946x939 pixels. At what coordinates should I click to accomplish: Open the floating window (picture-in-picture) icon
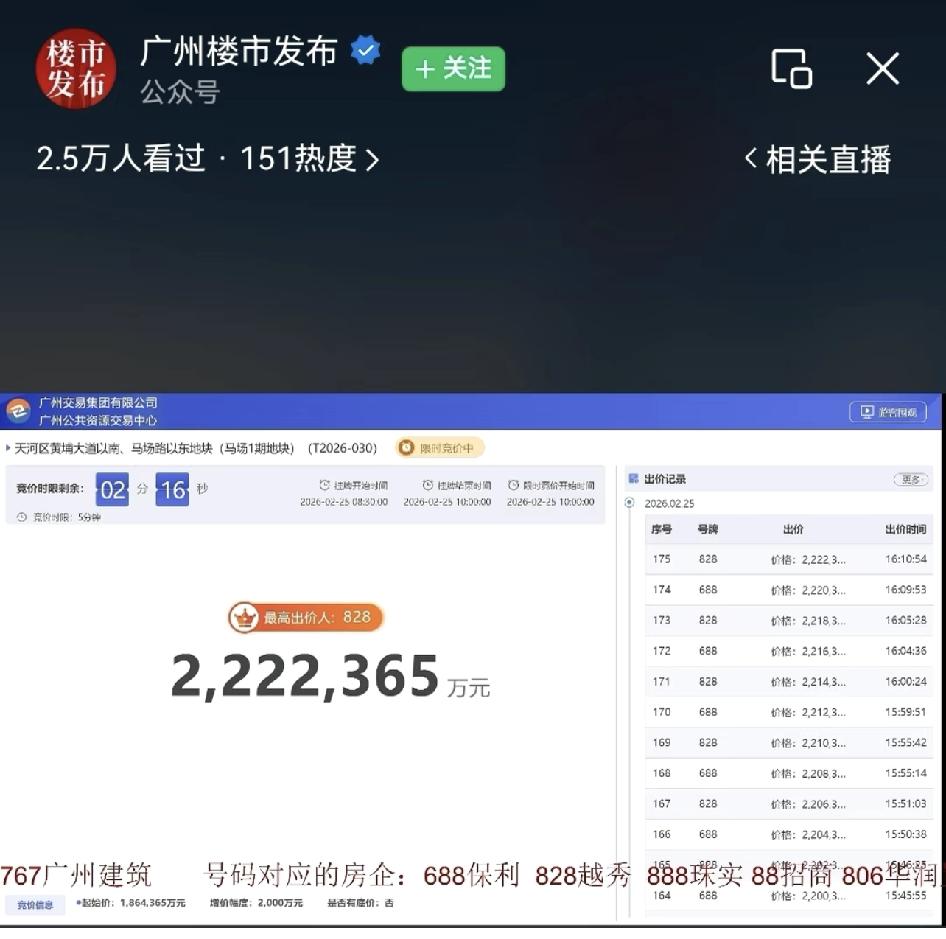click(x=791, y=69)
